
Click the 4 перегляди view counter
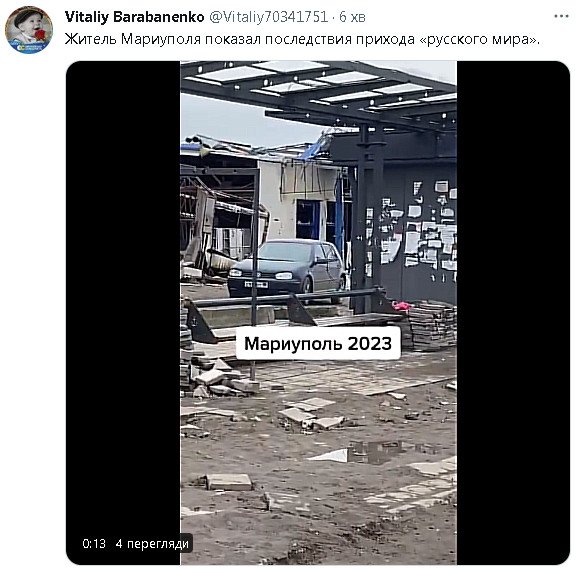click(152, 544)
